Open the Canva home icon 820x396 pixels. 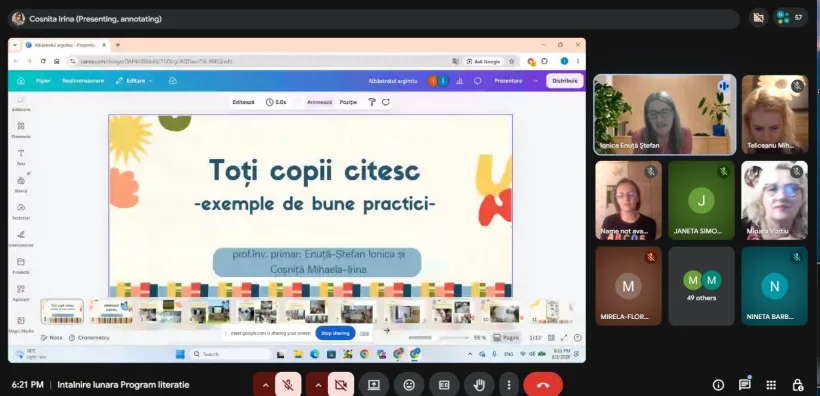pyautogui.click(x=21, y=81)
